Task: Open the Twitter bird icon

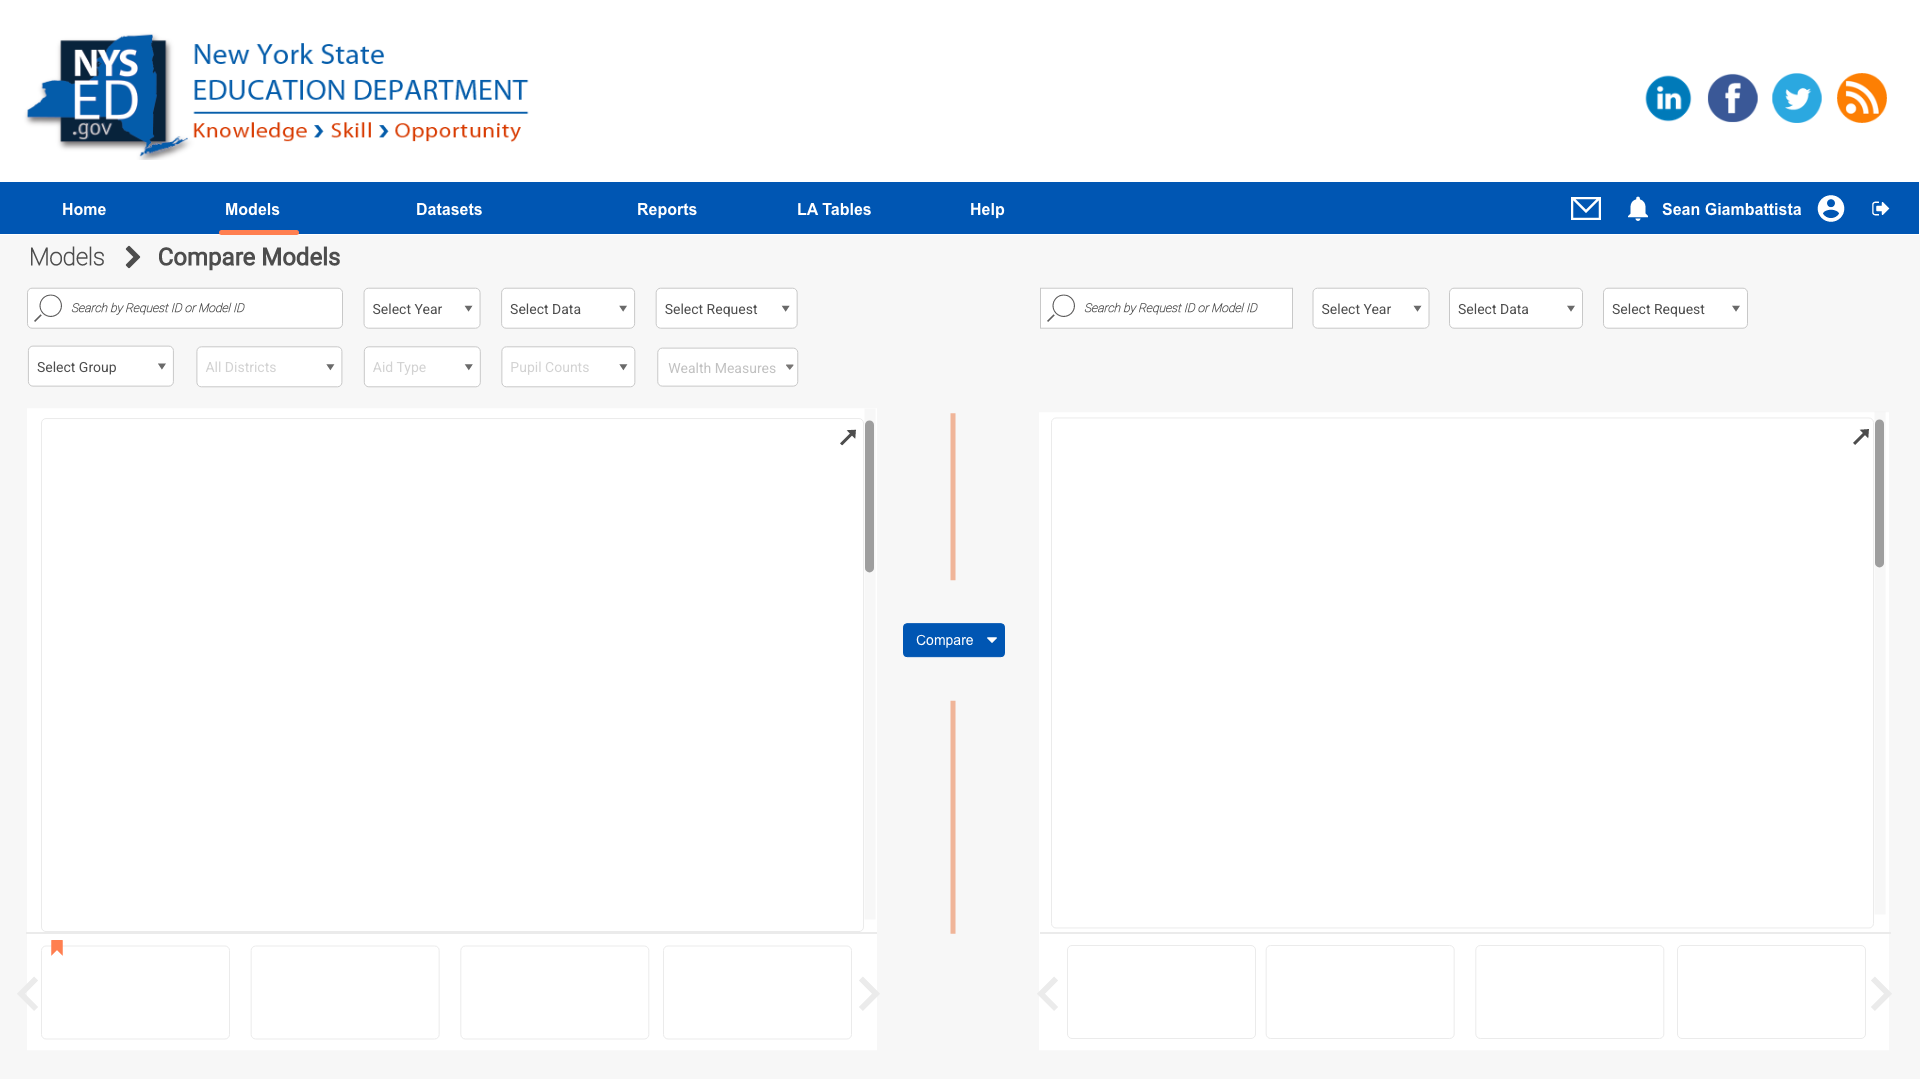Action: 1796,98
